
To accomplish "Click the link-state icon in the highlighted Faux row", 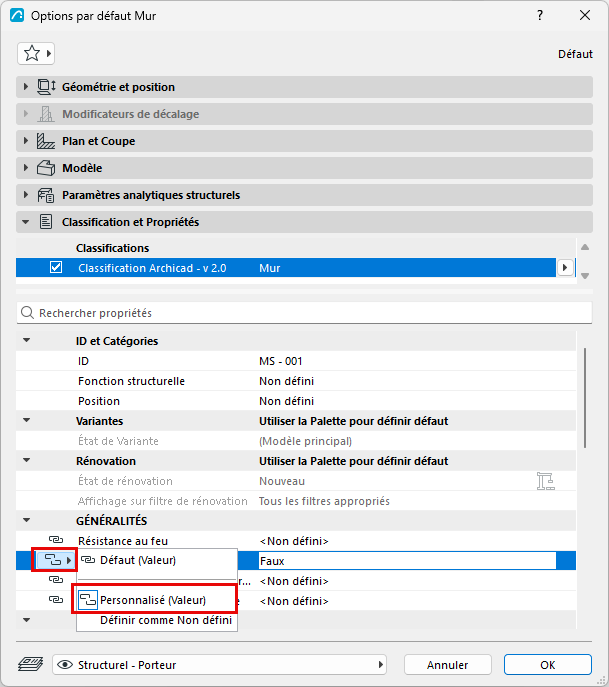I will (x=54, y=560).
